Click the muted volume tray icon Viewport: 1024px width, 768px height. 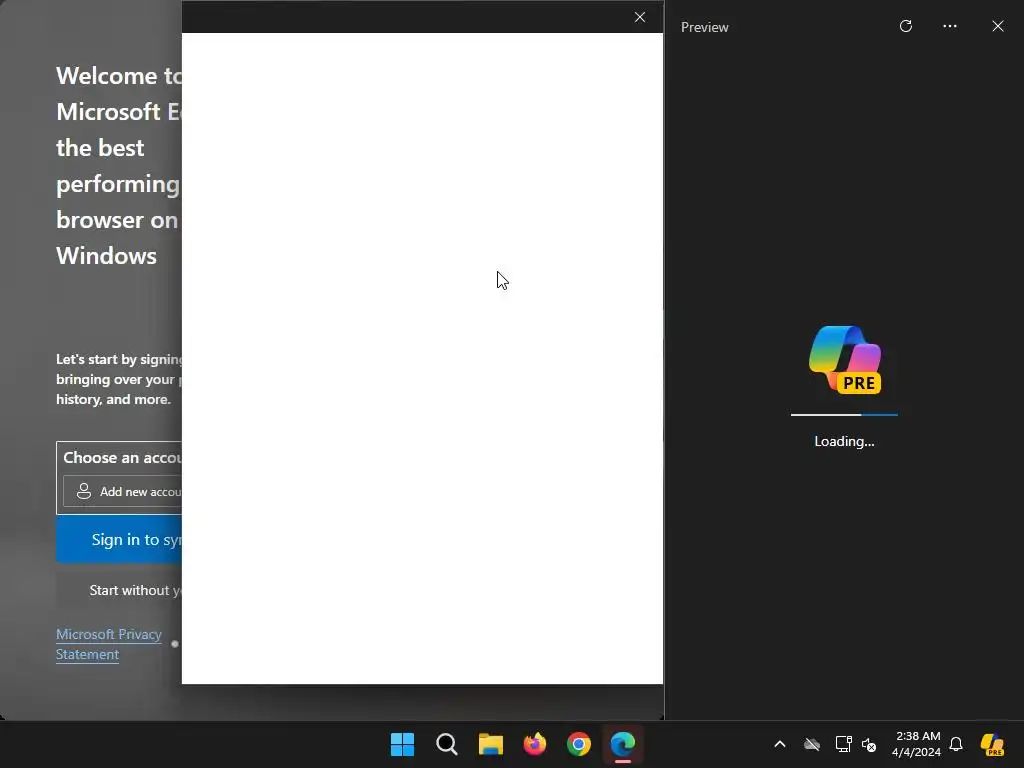pyautogui.click(x=869, y=744)
